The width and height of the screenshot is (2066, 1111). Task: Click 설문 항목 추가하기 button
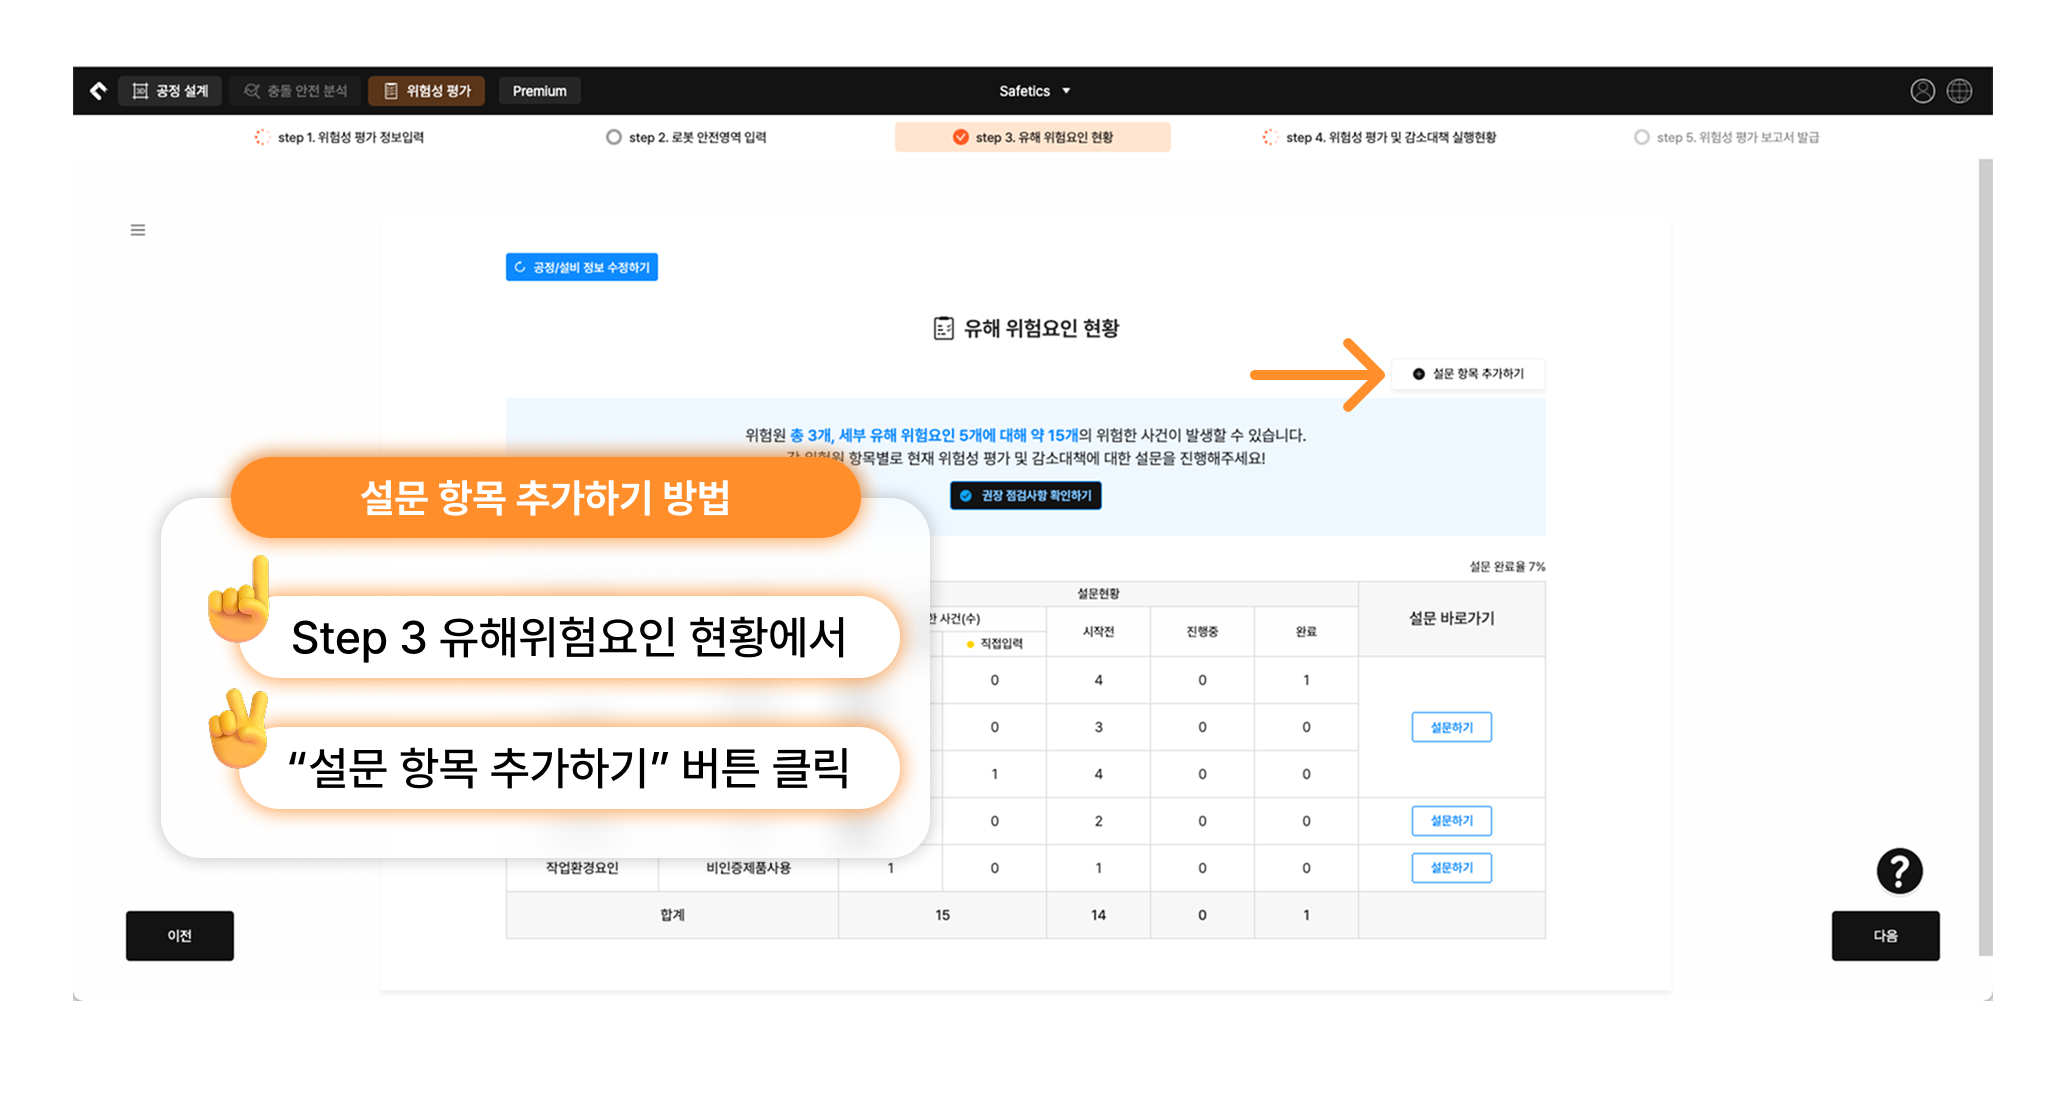click(1468, 374)
